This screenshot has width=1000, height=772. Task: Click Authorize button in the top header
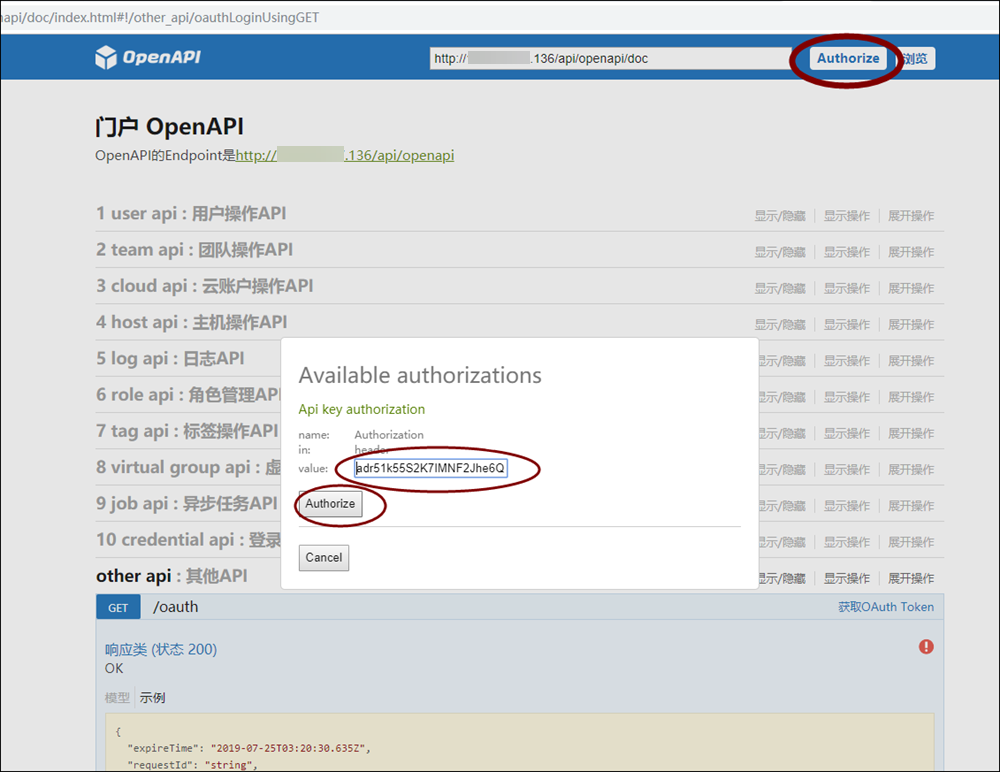click(847, 58)
